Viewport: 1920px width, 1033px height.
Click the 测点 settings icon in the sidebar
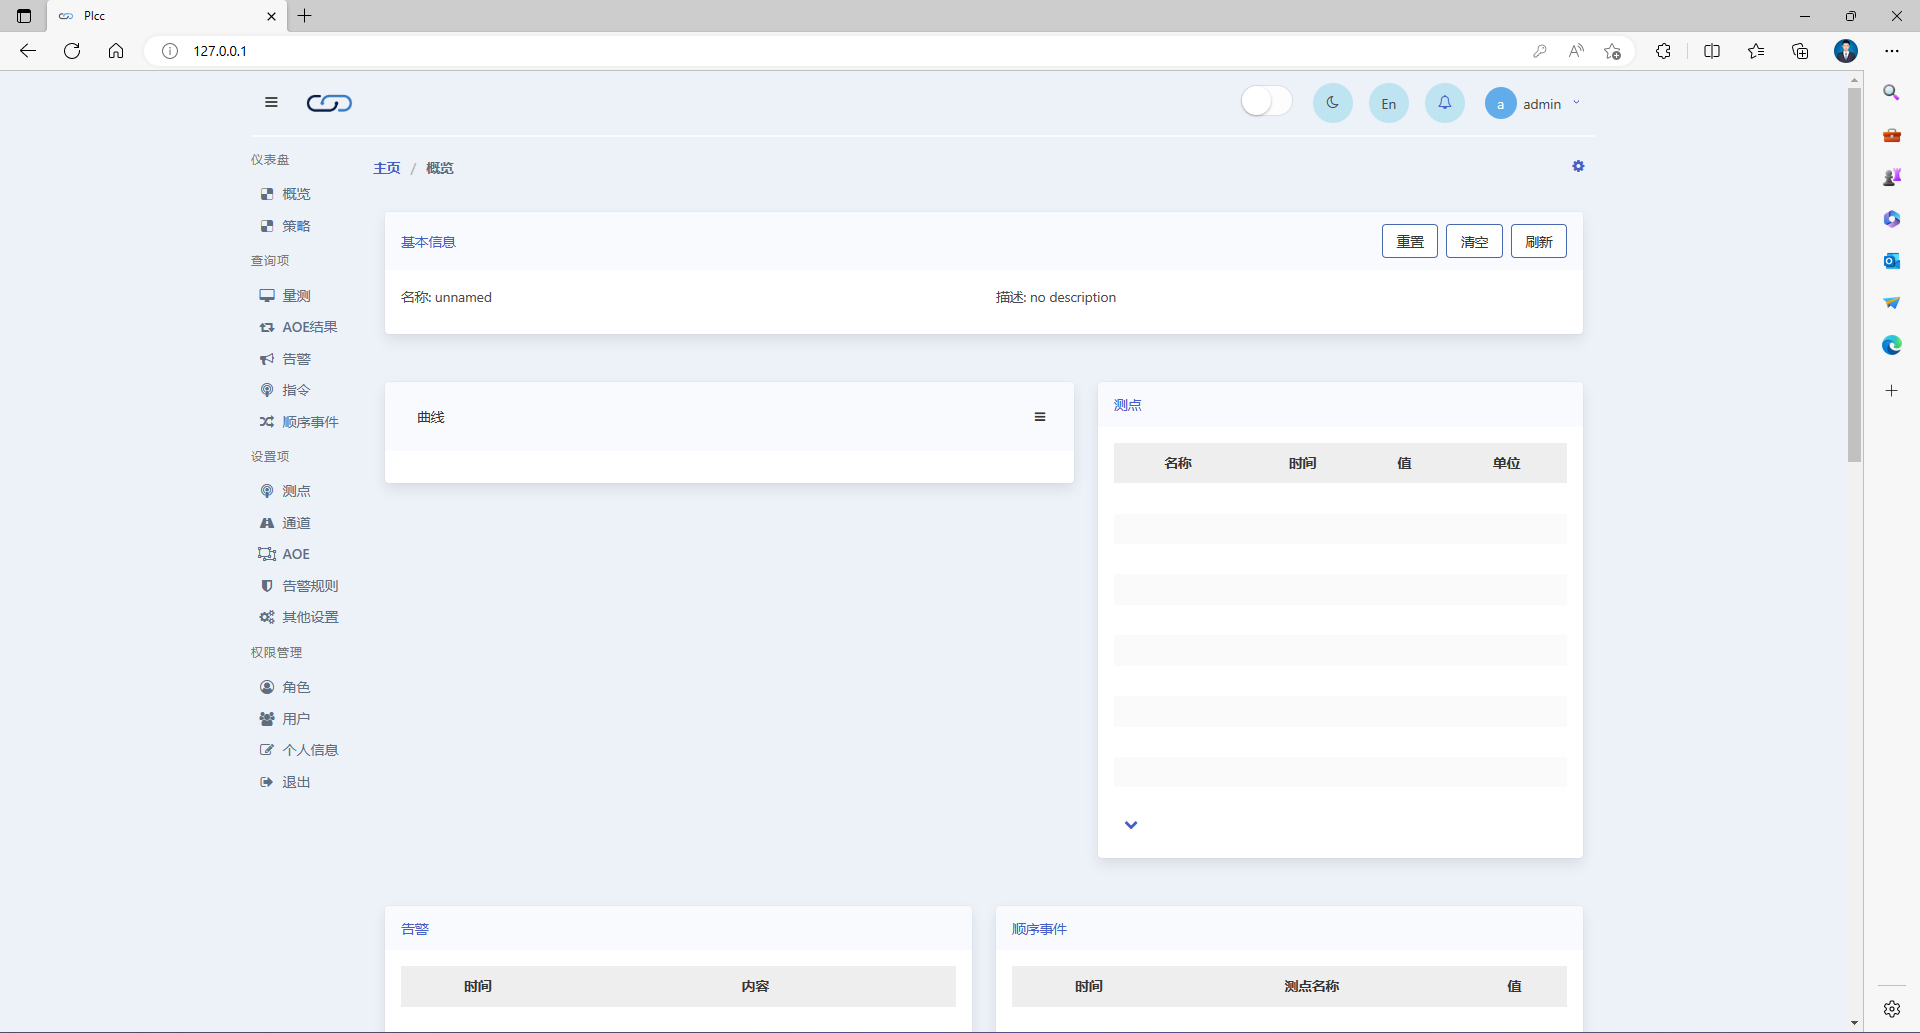click(x=267, y=491)
